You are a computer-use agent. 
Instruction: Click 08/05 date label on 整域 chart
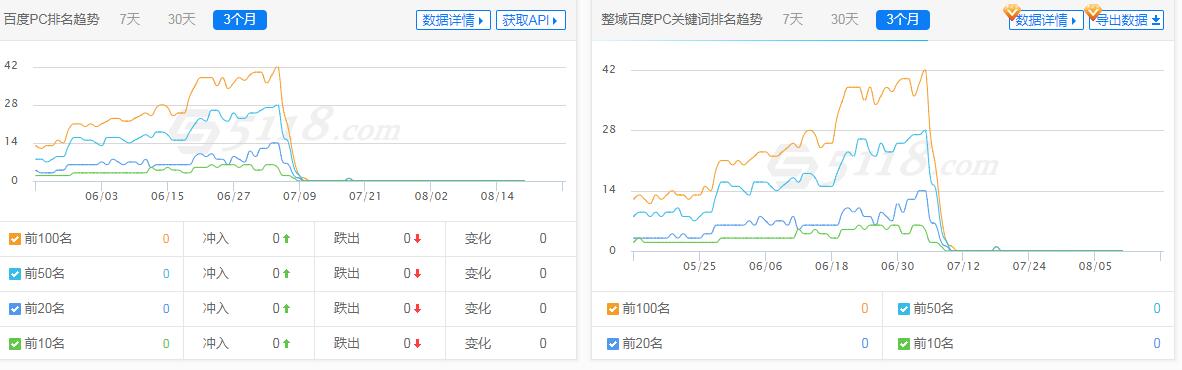click(x=1095, y=266)
